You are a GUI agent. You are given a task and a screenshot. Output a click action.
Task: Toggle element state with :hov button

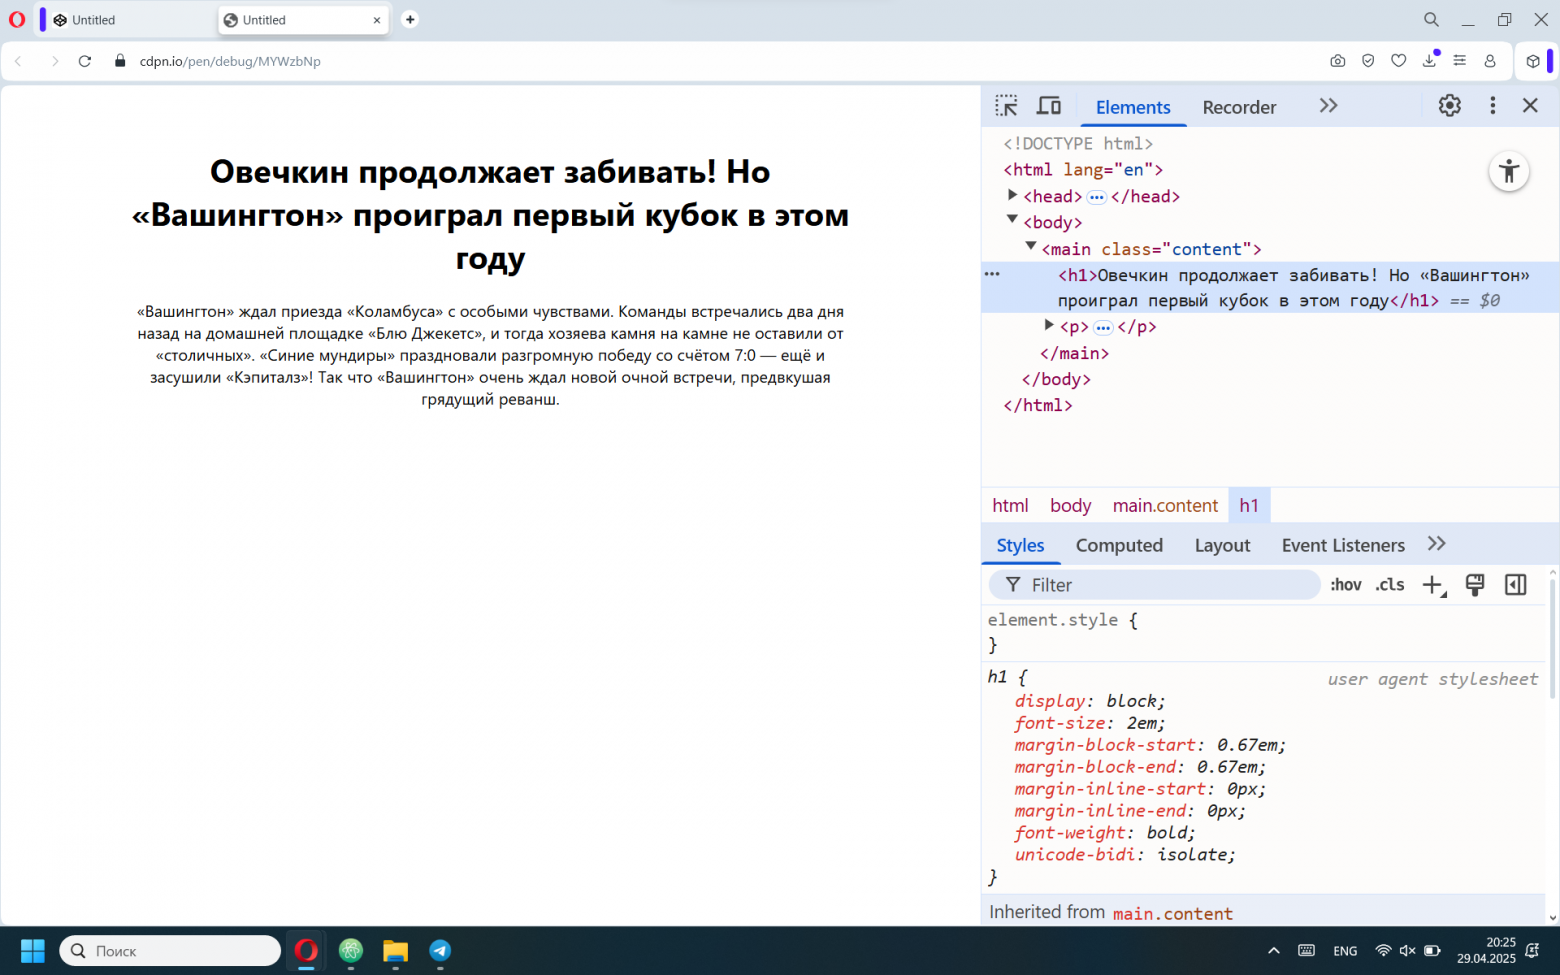pyautogui.click(x=1345, y=584)
